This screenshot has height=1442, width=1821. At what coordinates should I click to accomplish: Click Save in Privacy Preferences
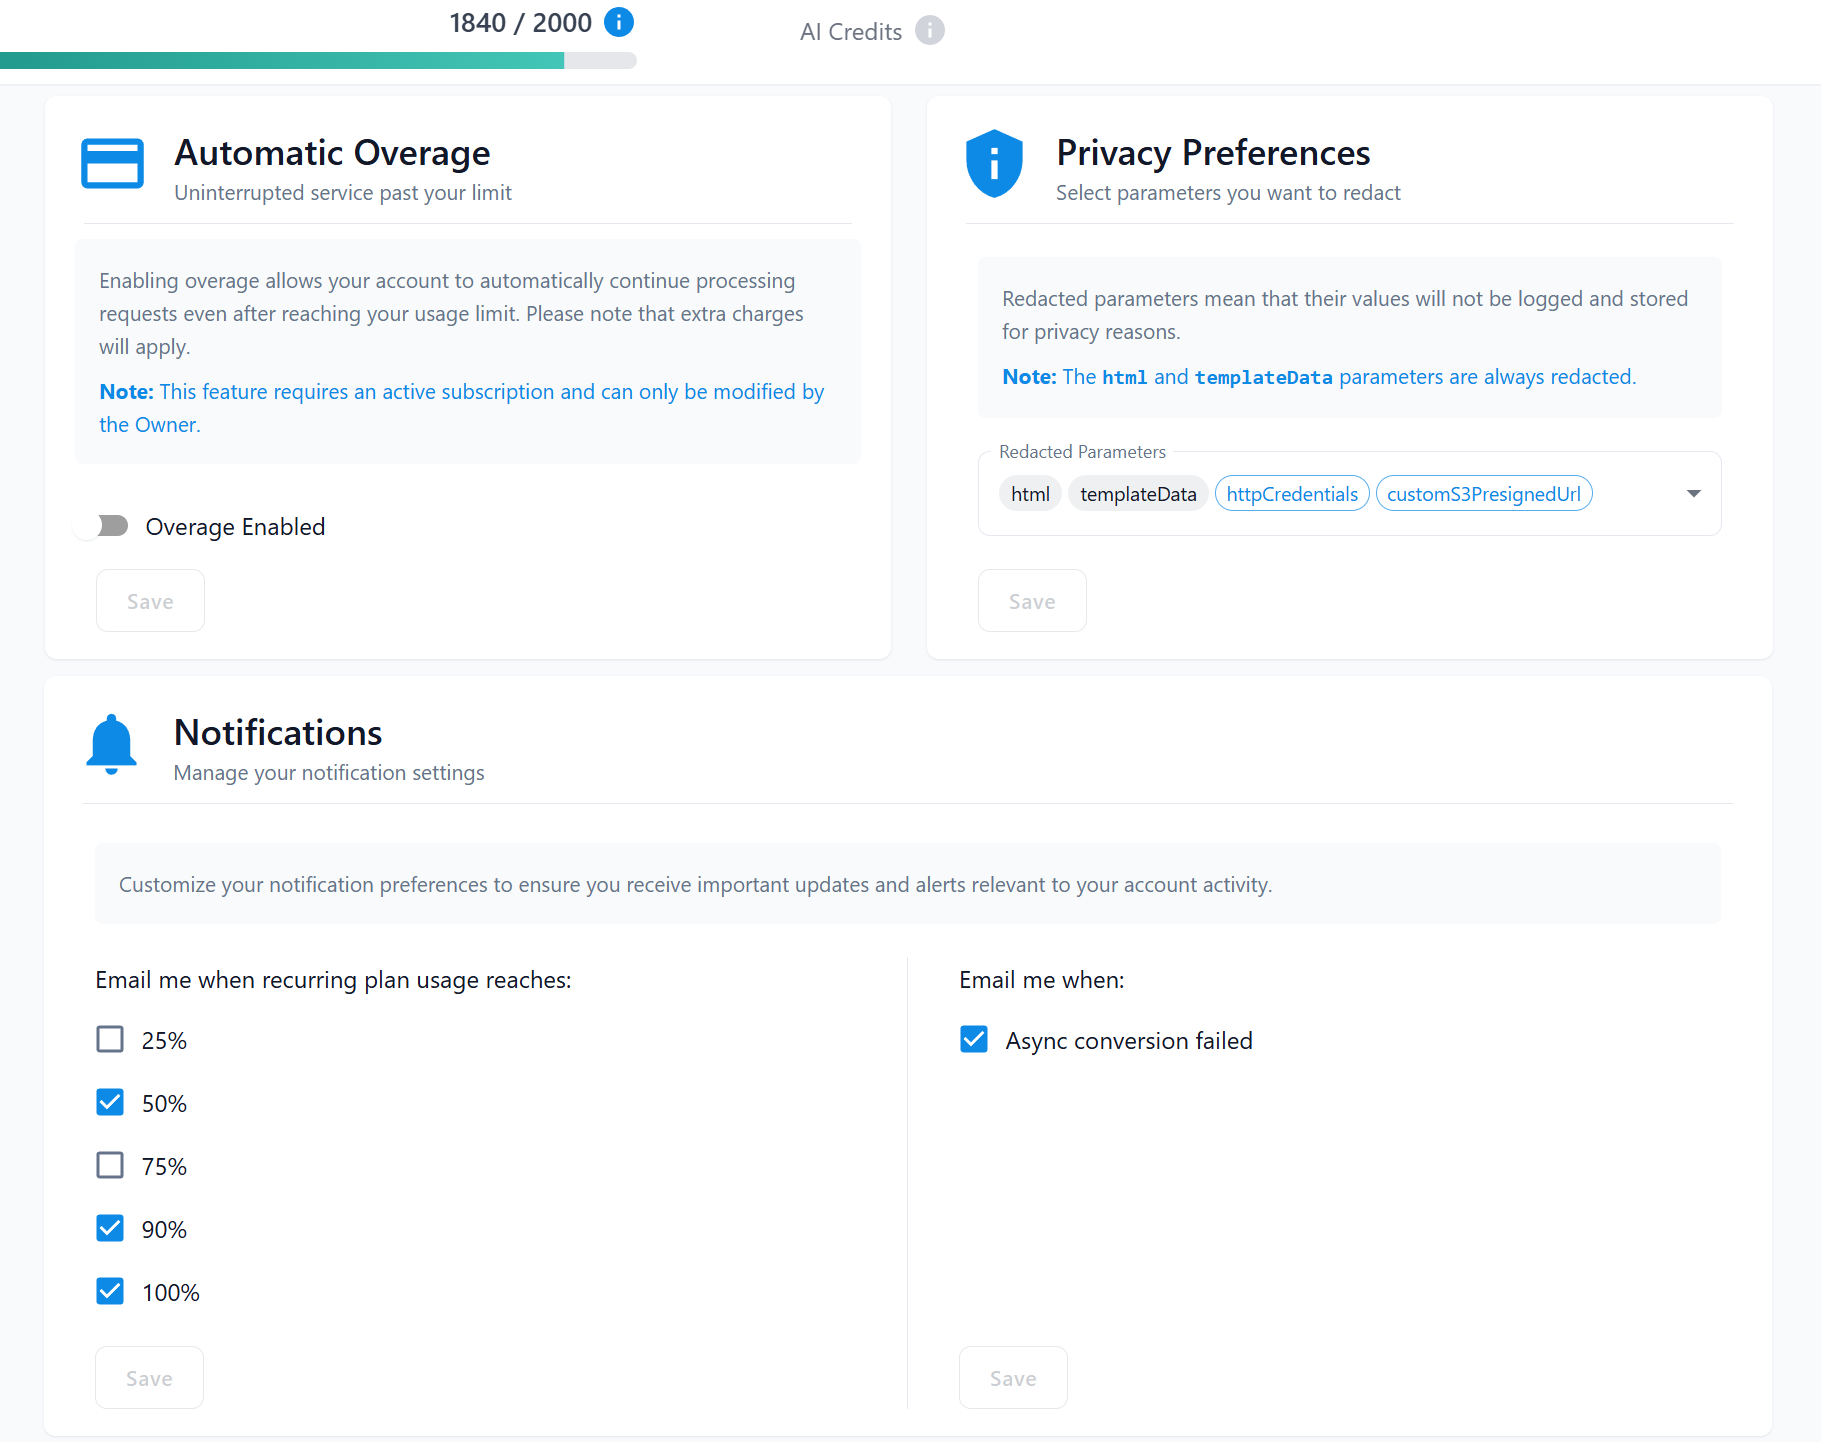pyautogui.click(x=1032, y=600)
